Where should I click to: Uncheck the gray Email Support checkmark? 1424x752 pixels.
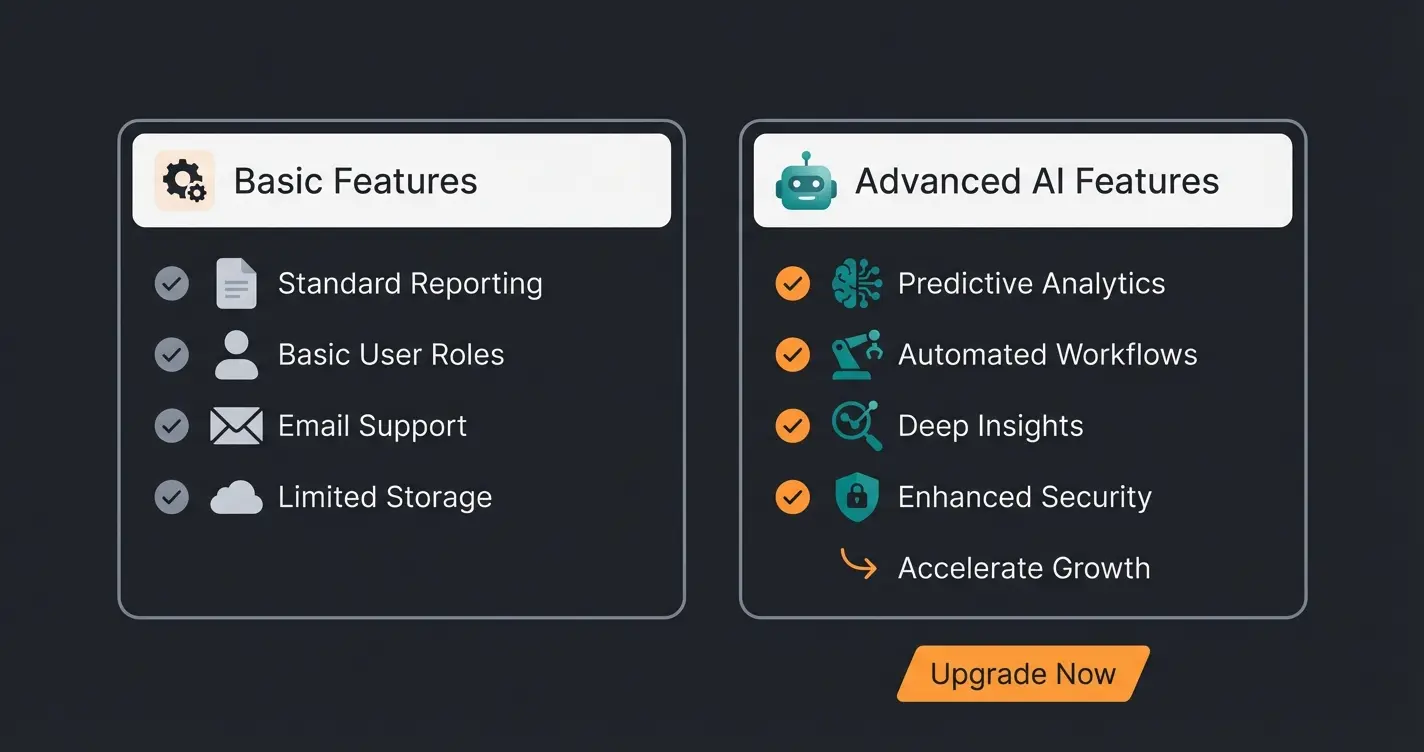(172, 426)
